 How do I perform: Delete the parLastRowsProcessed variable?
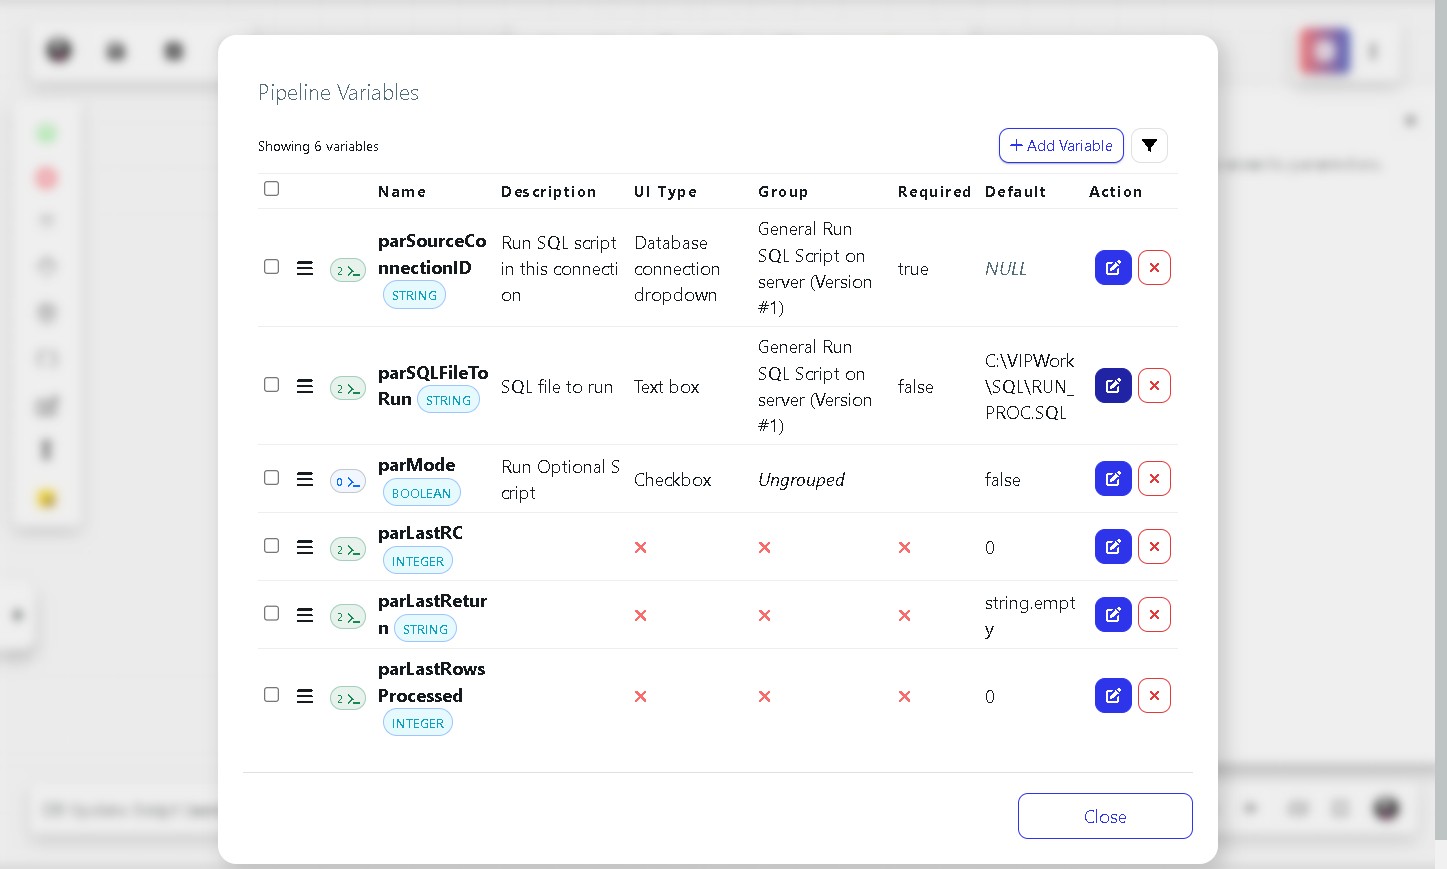tap(1154, 696)
